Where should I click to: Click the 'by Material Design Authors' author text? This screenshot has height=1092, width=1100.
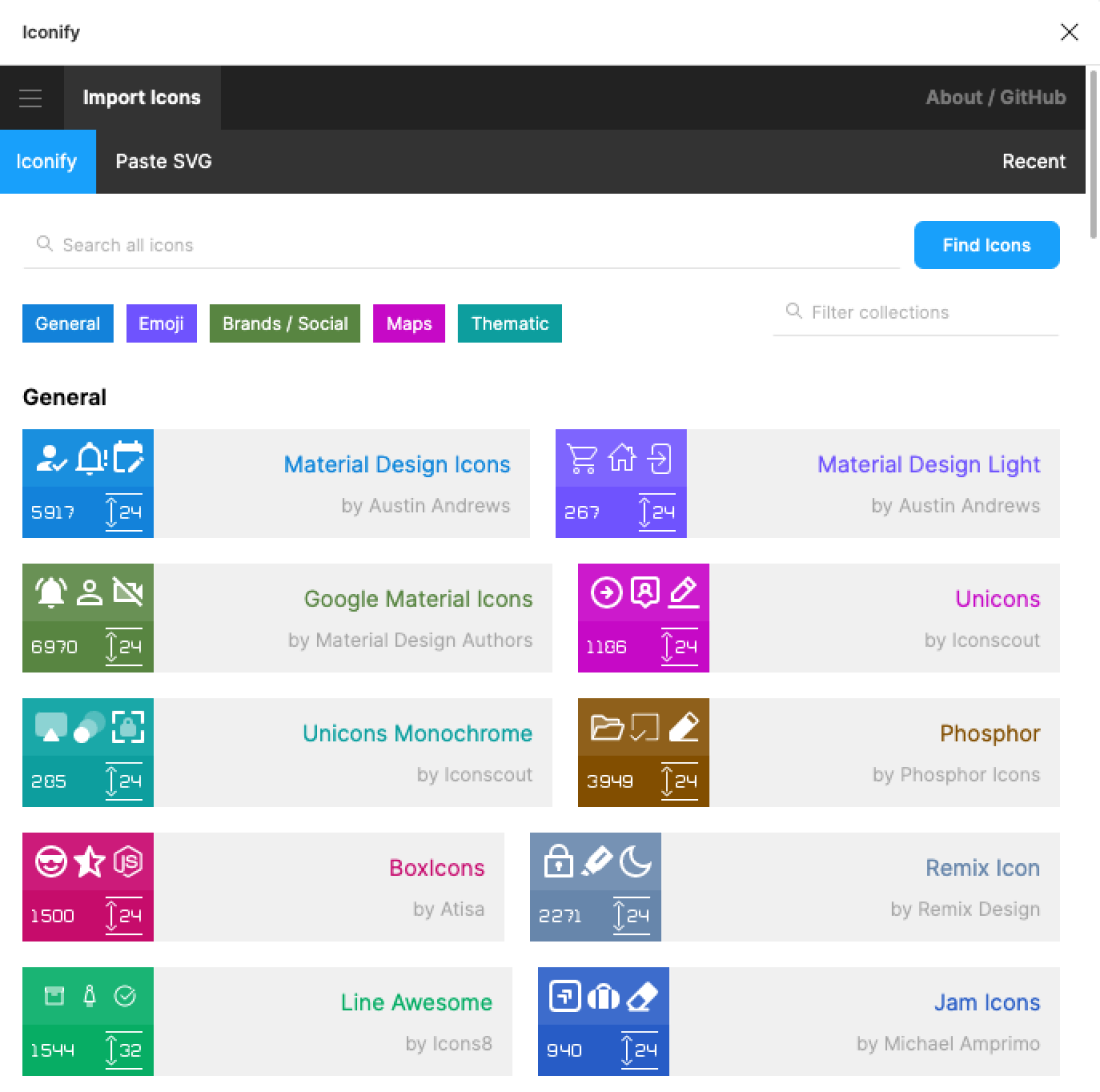pos(410,640)
